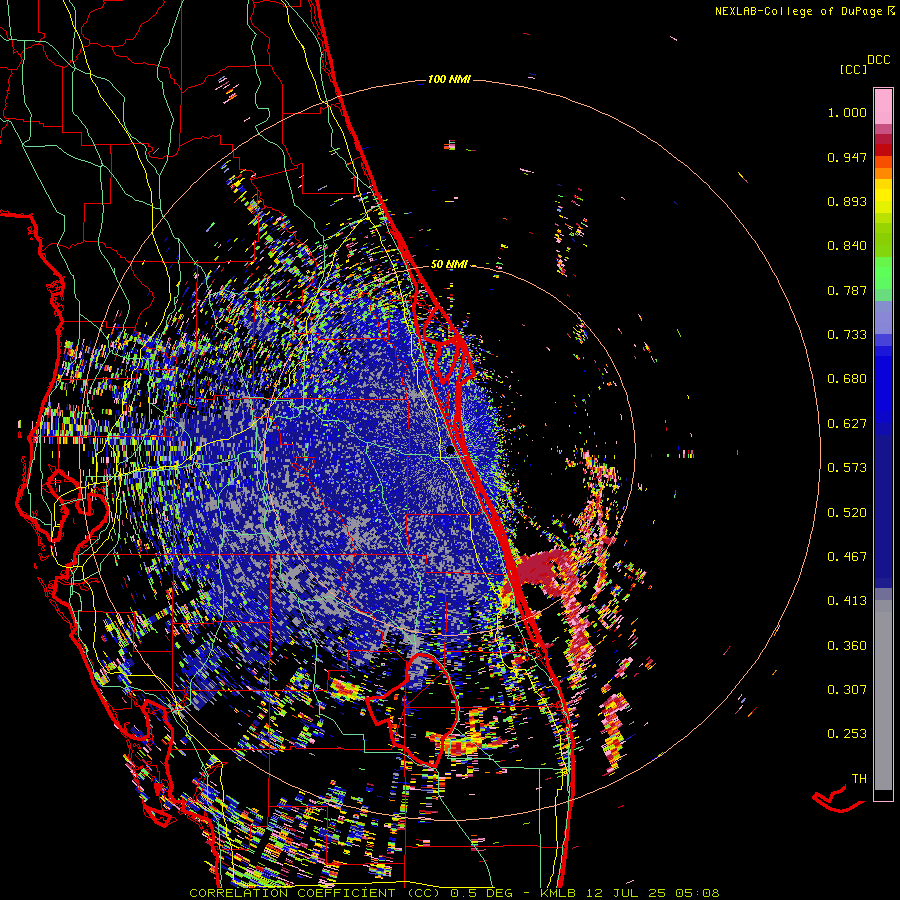Click the 0.840 color scale value
Image resolution: width=900 pixels, height=900 pixels.
click(x=847, y=246)
